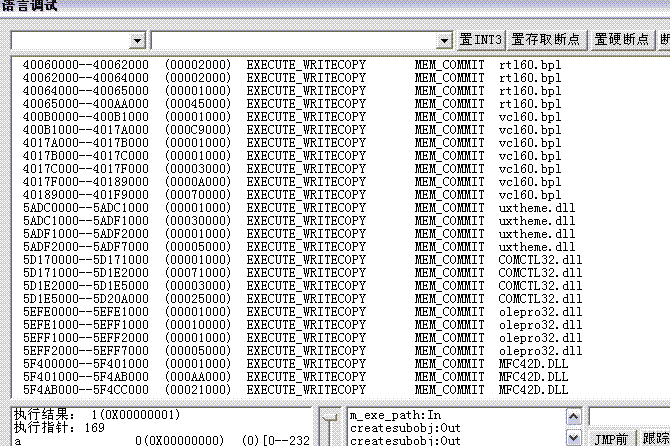670x446 pixels.
Task: Click the input field right of the output log
Action: 630,417
